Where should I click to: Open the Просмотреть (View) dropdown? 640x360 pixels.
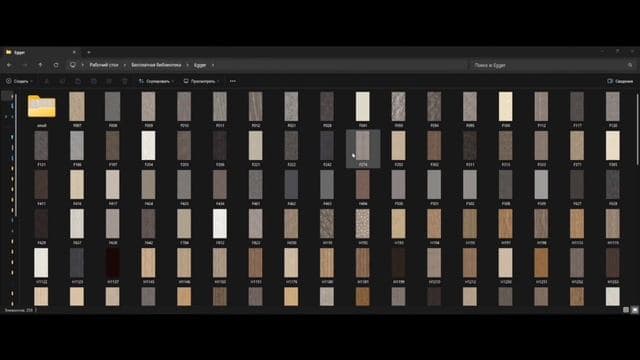(202, 81)
